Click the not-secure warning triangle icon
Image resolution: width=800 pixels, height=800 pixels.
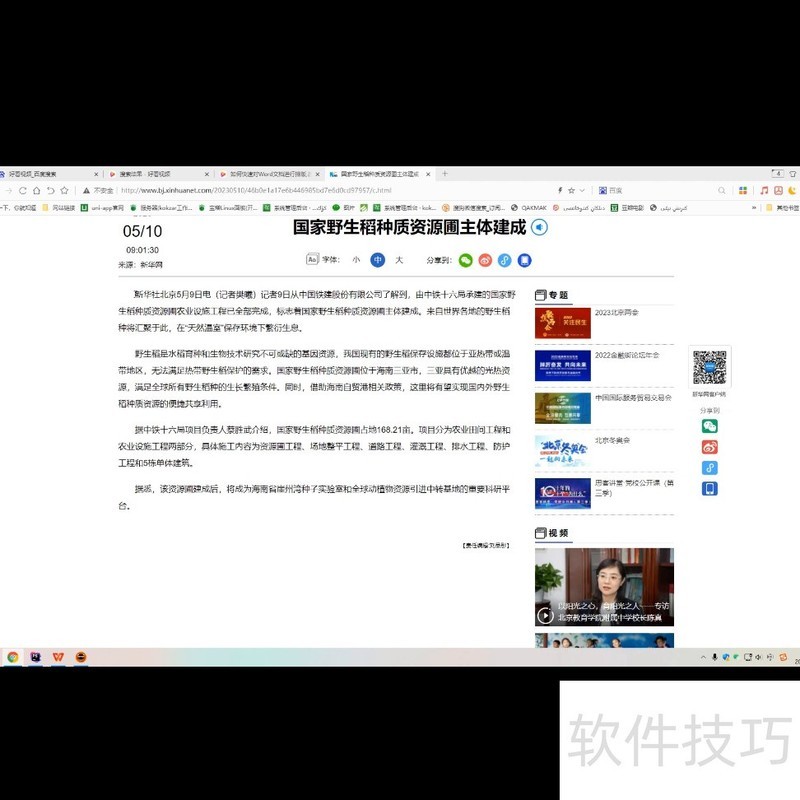click(86, 190)
